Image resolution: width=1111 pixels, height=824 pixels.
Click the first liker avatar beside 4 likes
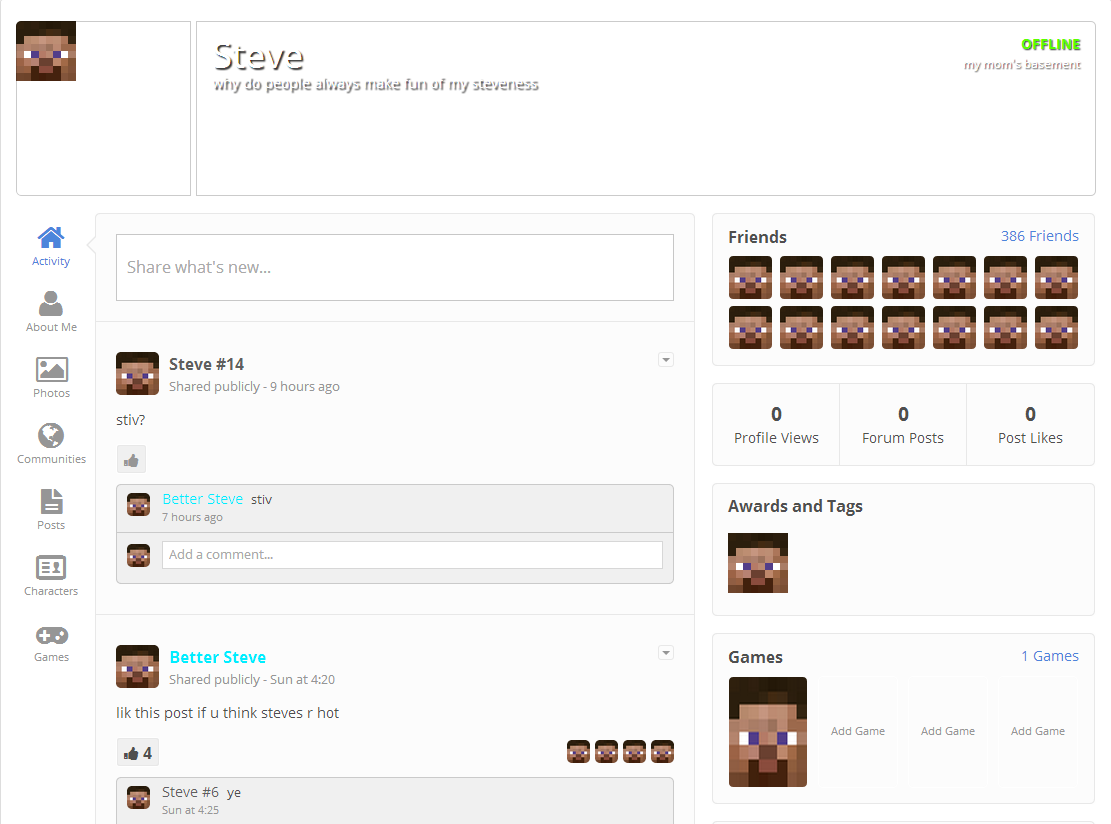click(578, 752)
